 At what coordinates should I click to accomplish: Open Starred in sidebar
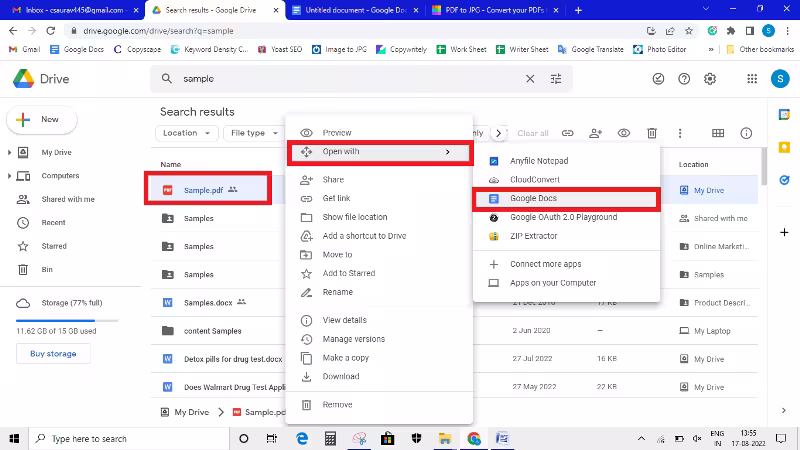(54, 246)
